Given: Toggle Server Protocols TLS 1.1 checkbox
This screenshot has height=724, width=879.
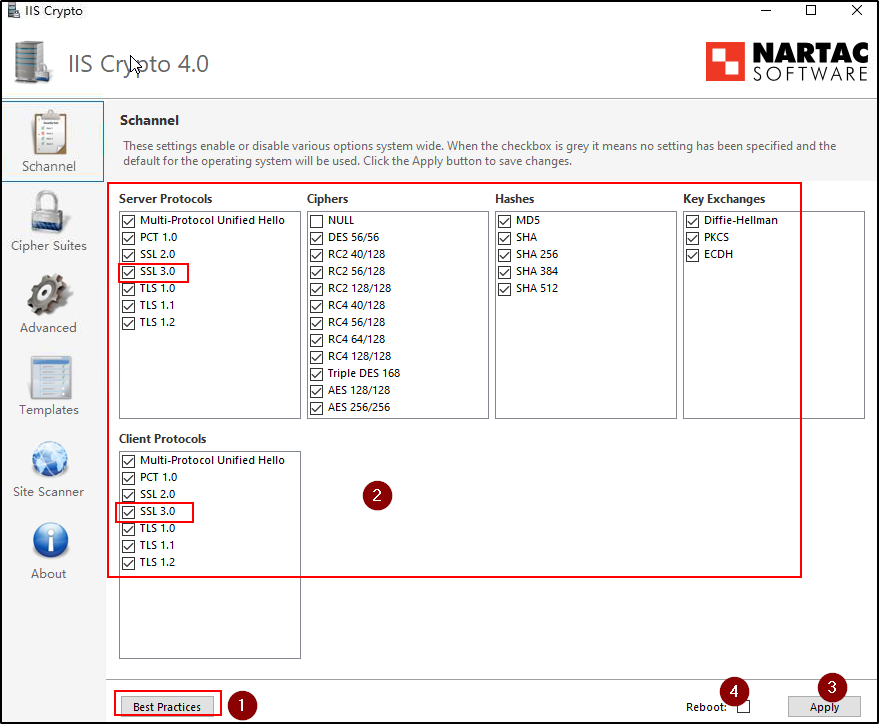Looking at the screenshot, I should pos(128,306).
